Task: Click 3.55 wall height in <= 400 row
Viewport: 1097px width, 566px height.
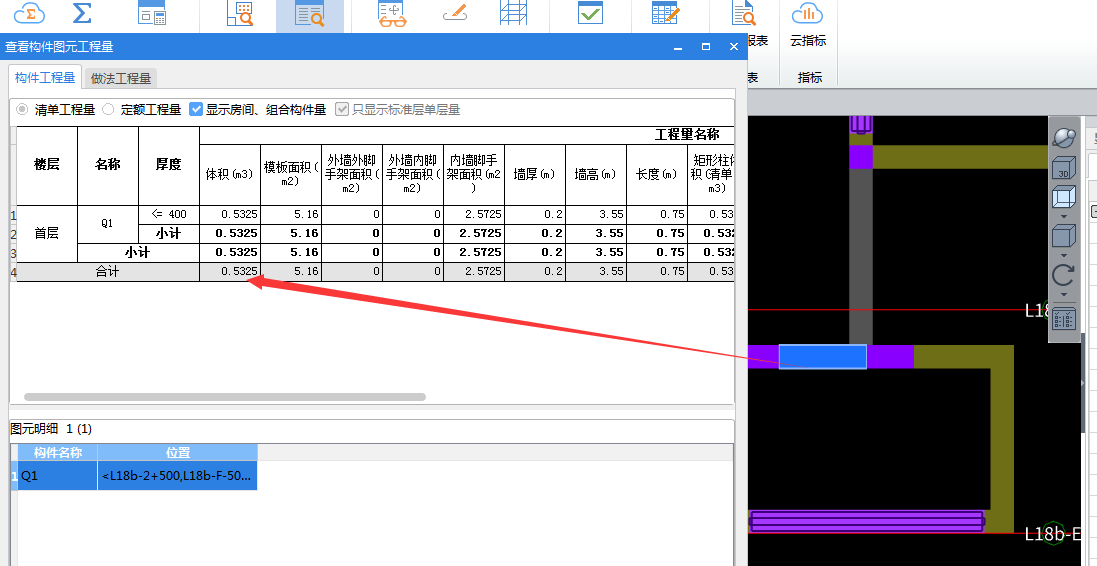Action: pos(595,214)
